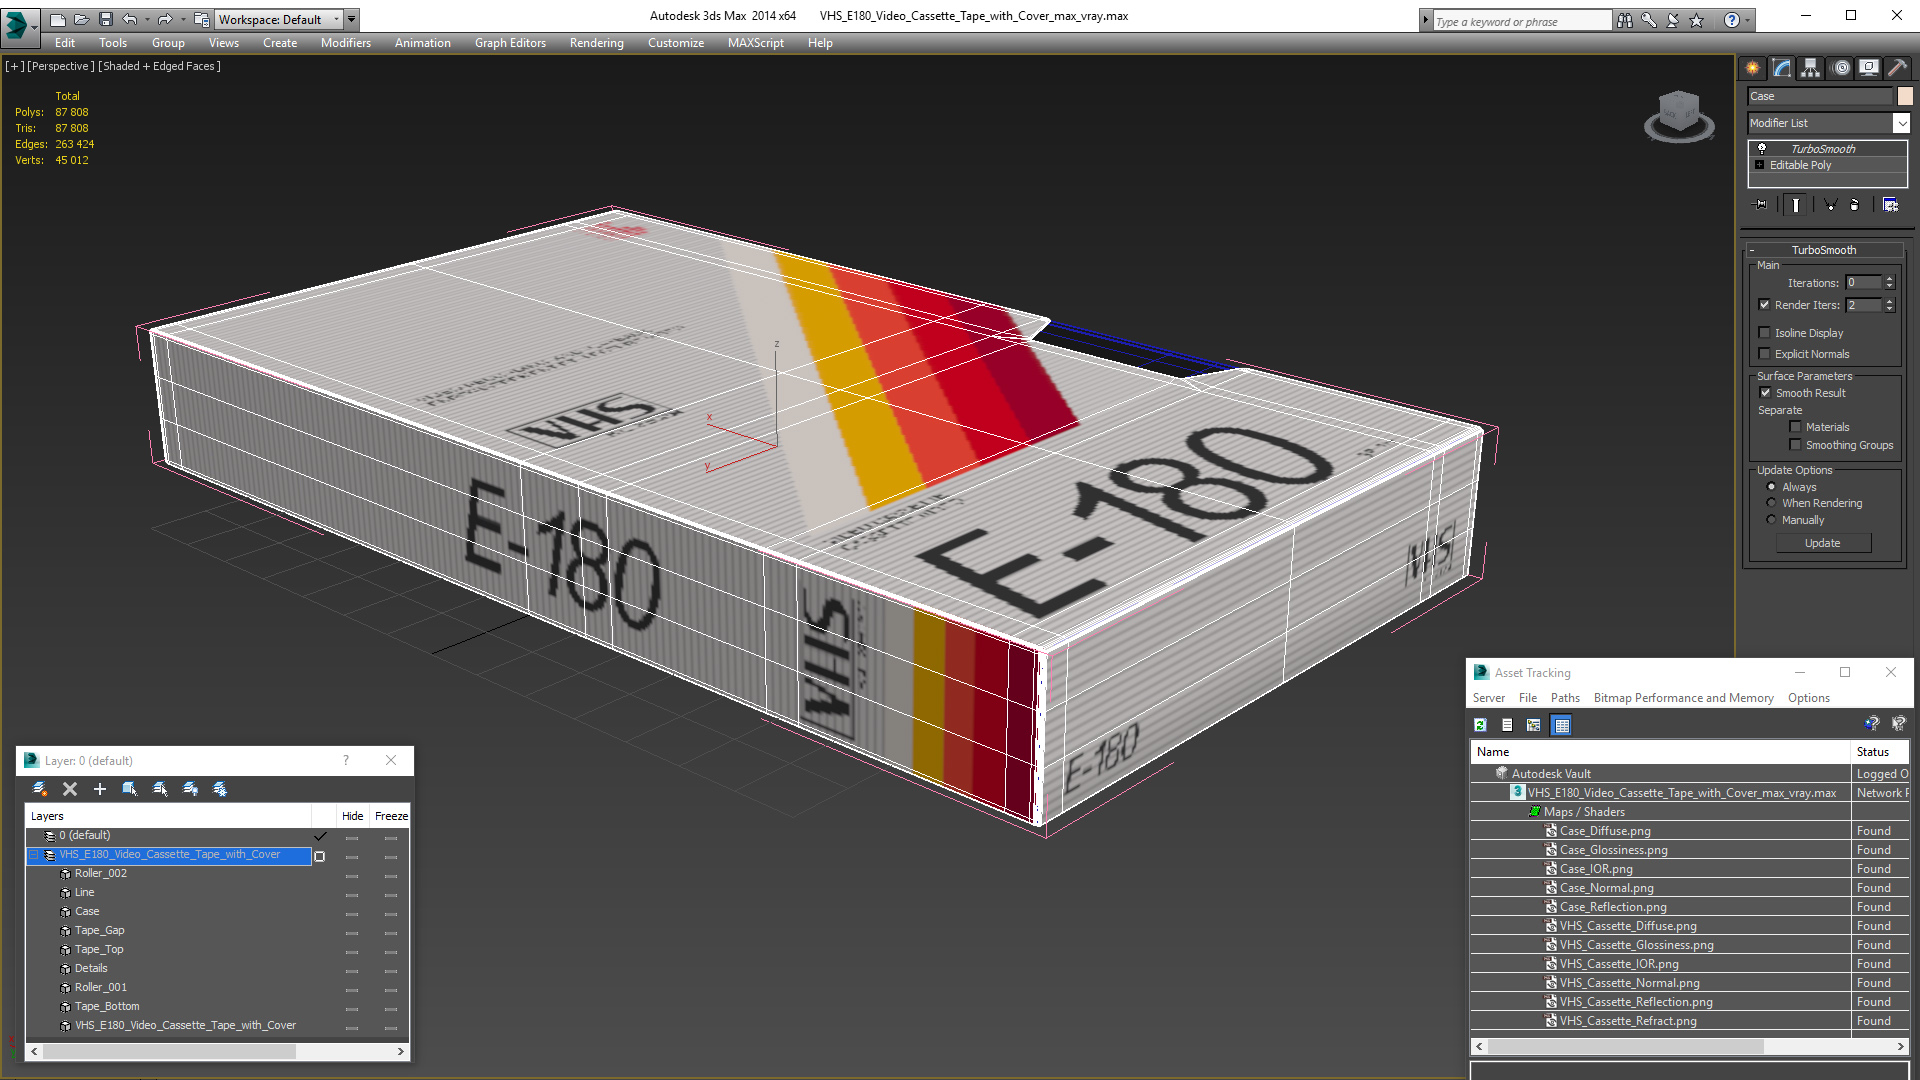
Task: Open the Display command panel tab
Action: [1868, 68]
